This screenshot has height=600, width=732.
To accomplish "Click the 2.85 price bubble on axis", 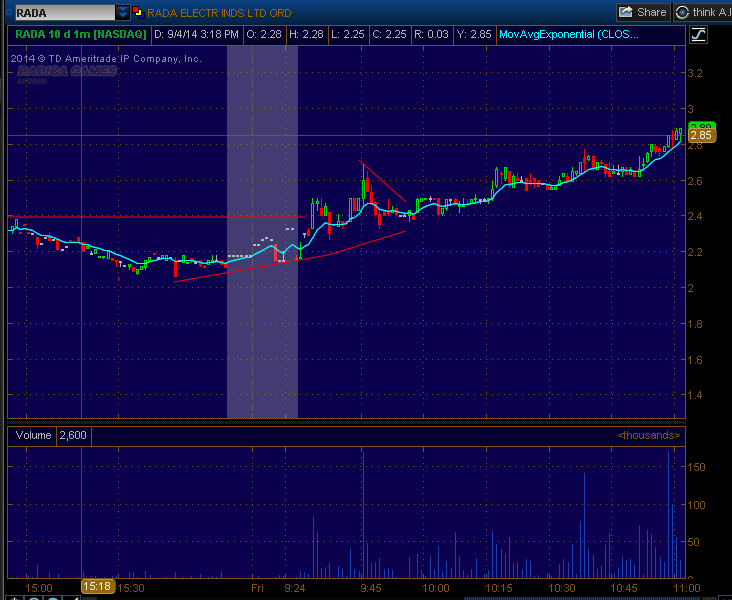I will pos(701,136).
